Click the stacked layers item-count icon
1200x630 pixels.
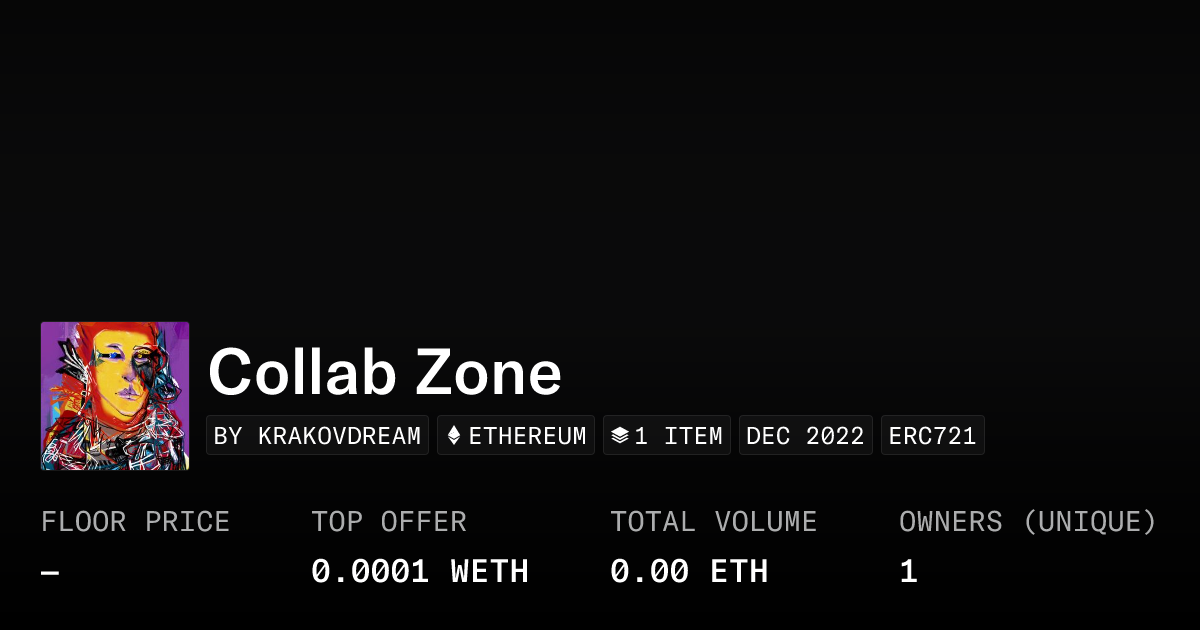pyautogui.click(x=620, y=436)
